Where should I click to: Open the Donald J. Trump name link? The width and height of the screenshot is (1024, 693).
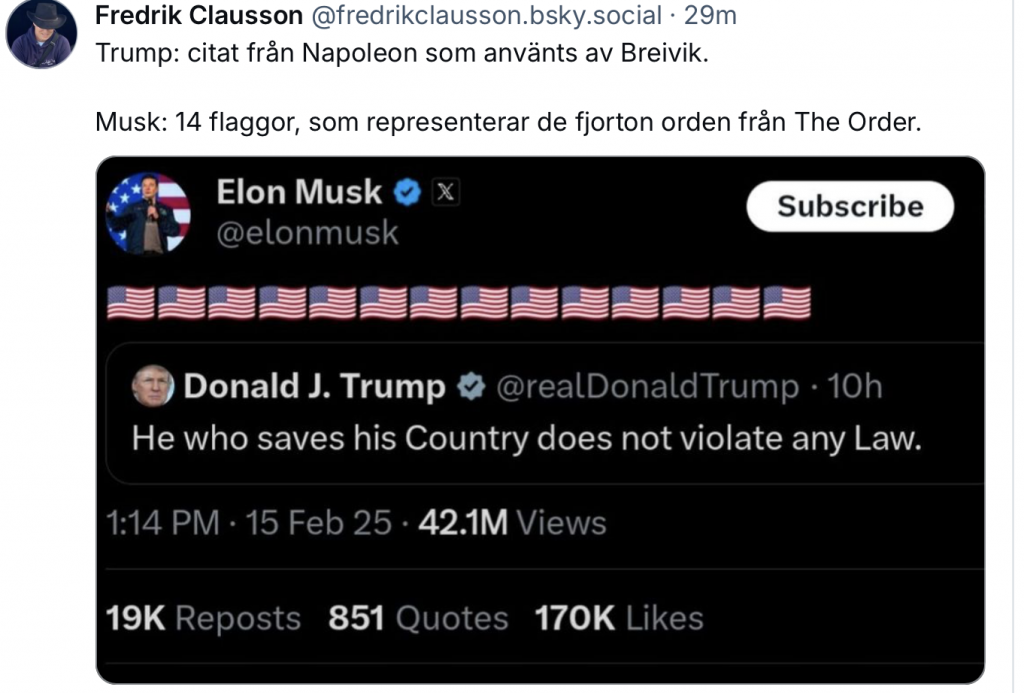314,387
